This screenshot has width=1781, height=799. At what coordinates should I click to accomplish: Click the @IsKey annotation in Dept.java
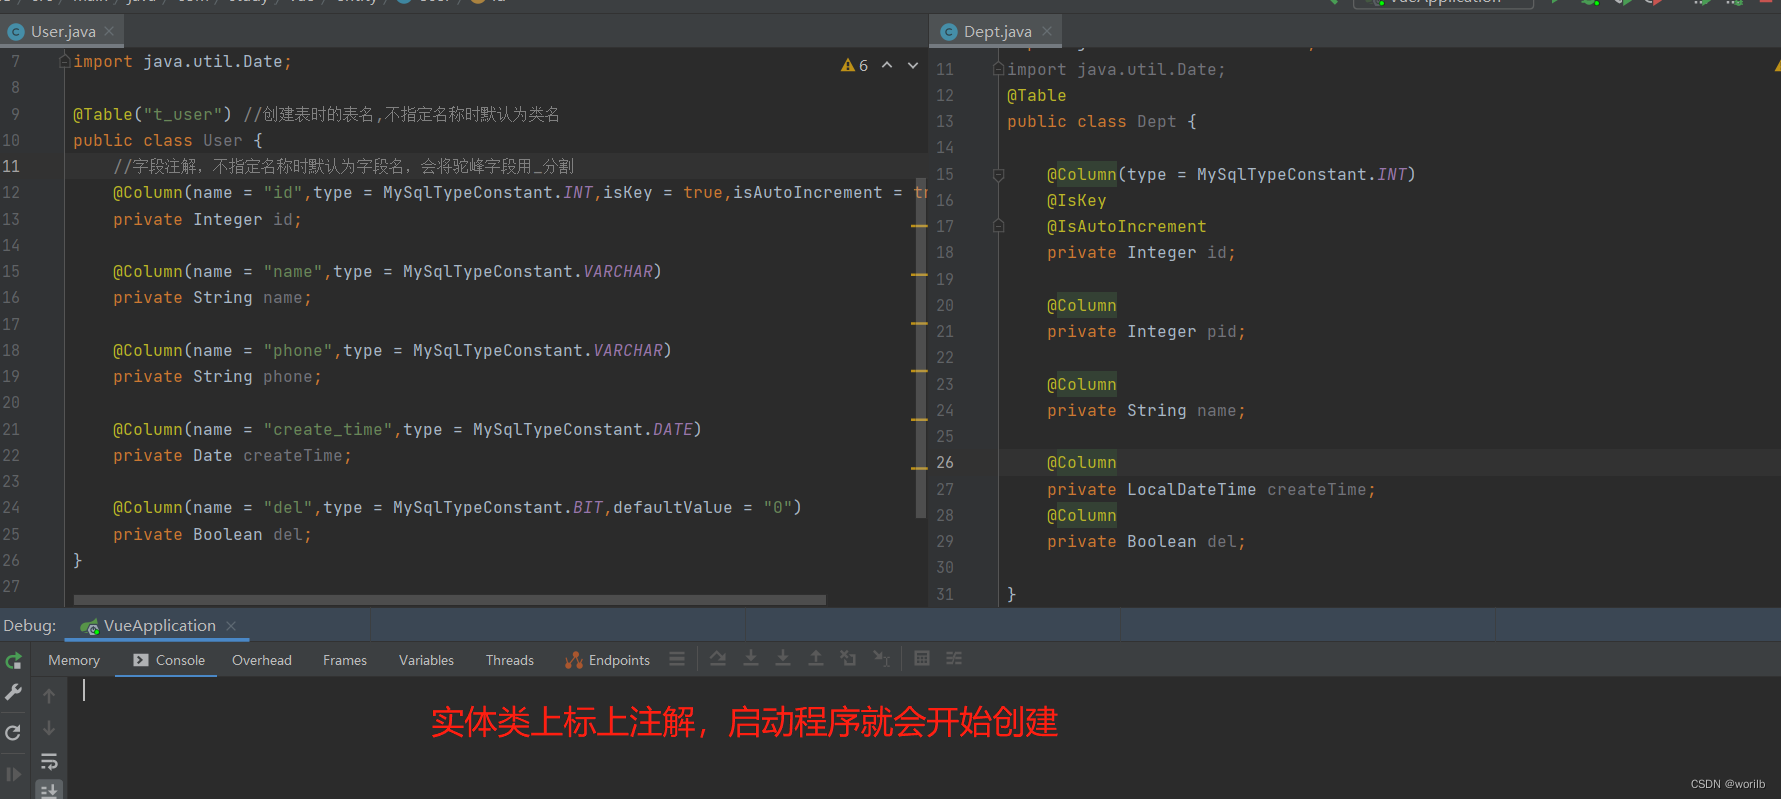[x=1077, y=200]
